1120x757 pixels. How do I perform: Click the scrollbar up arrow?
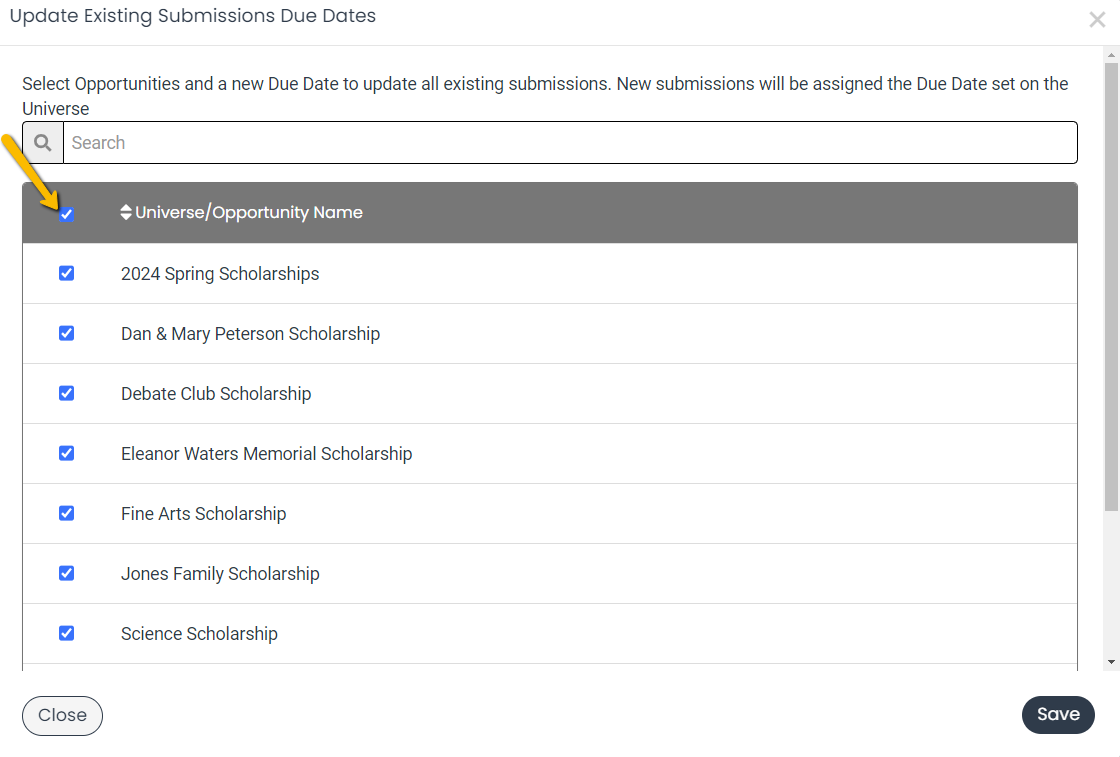(x=1111, y=55)
